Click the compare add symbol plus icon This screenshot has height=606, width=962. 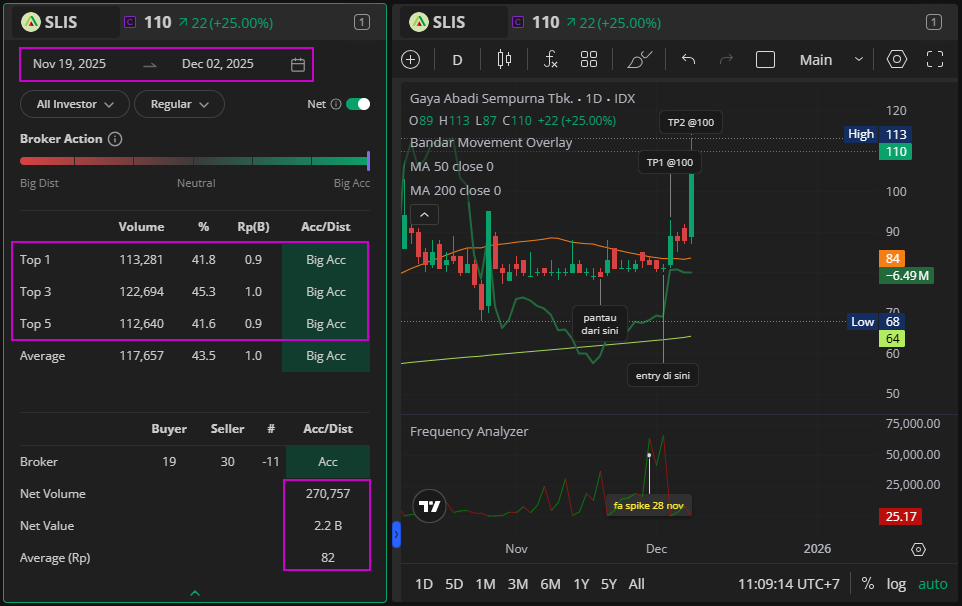tap(411, 60)
